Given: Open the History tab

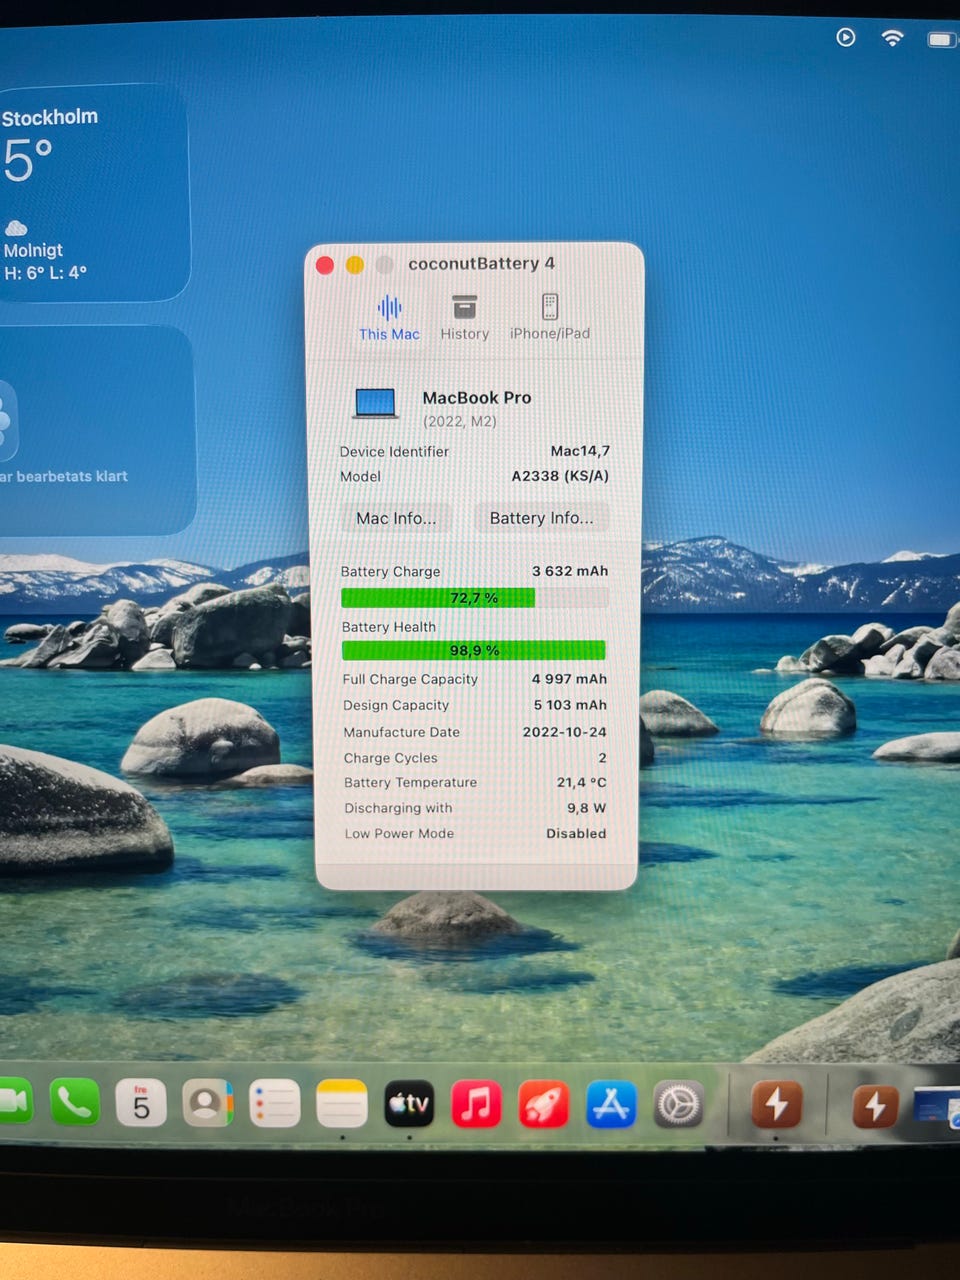Looking at the screenshot, I should point(464,318).
